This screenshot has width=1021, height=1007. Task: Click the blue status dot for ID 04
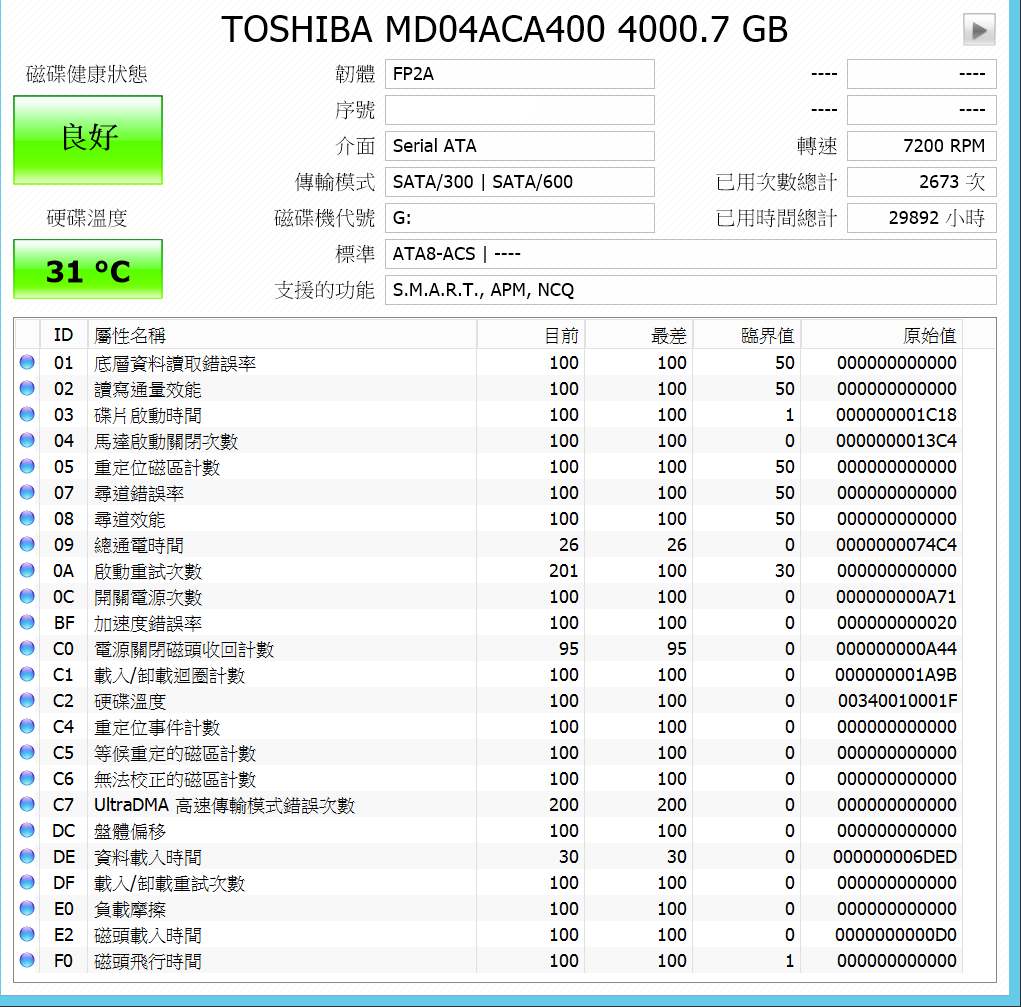pos(27,440)
